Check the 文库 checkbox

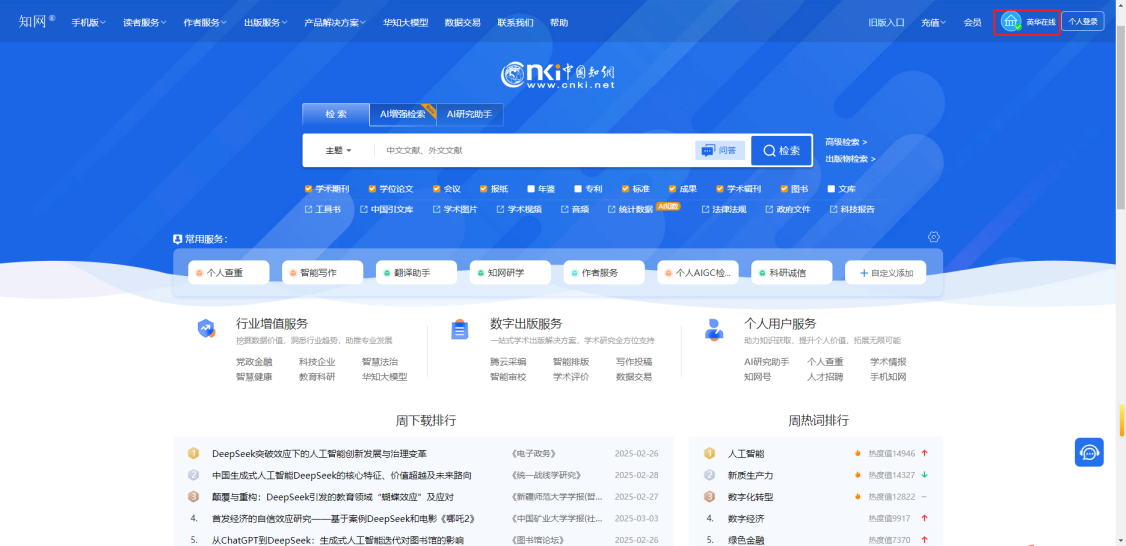[832, 189]
